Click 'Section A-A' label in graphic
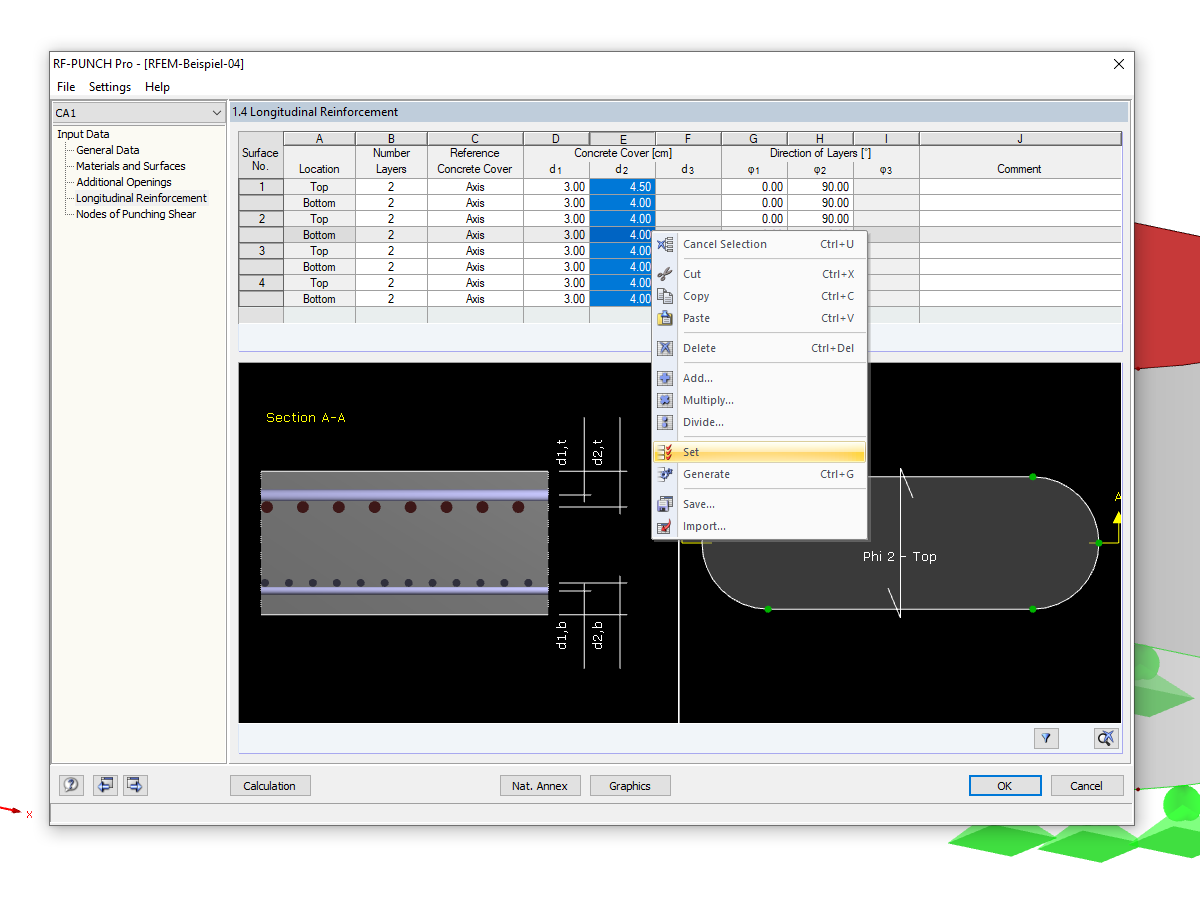Screen dimensions: 1200x900 pyautogui.click(x=306, y=418)
